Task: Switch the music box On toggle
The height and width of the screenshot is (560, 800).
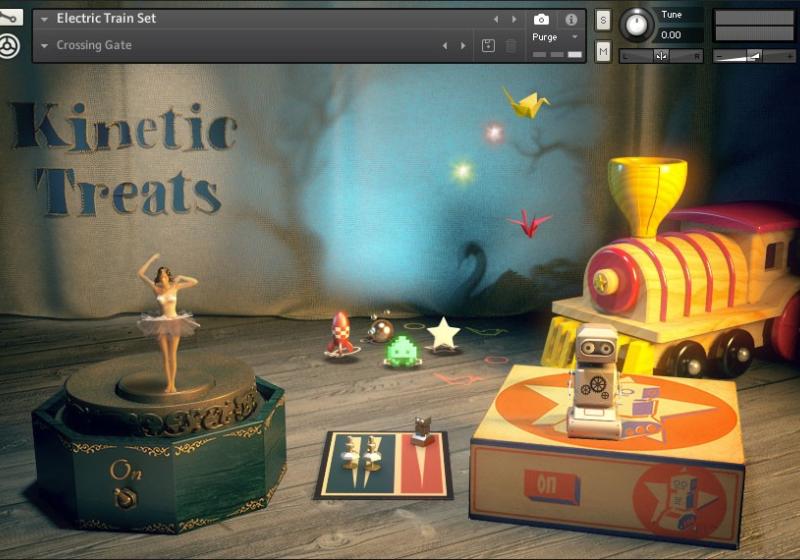Action: (x=125, y=497)
